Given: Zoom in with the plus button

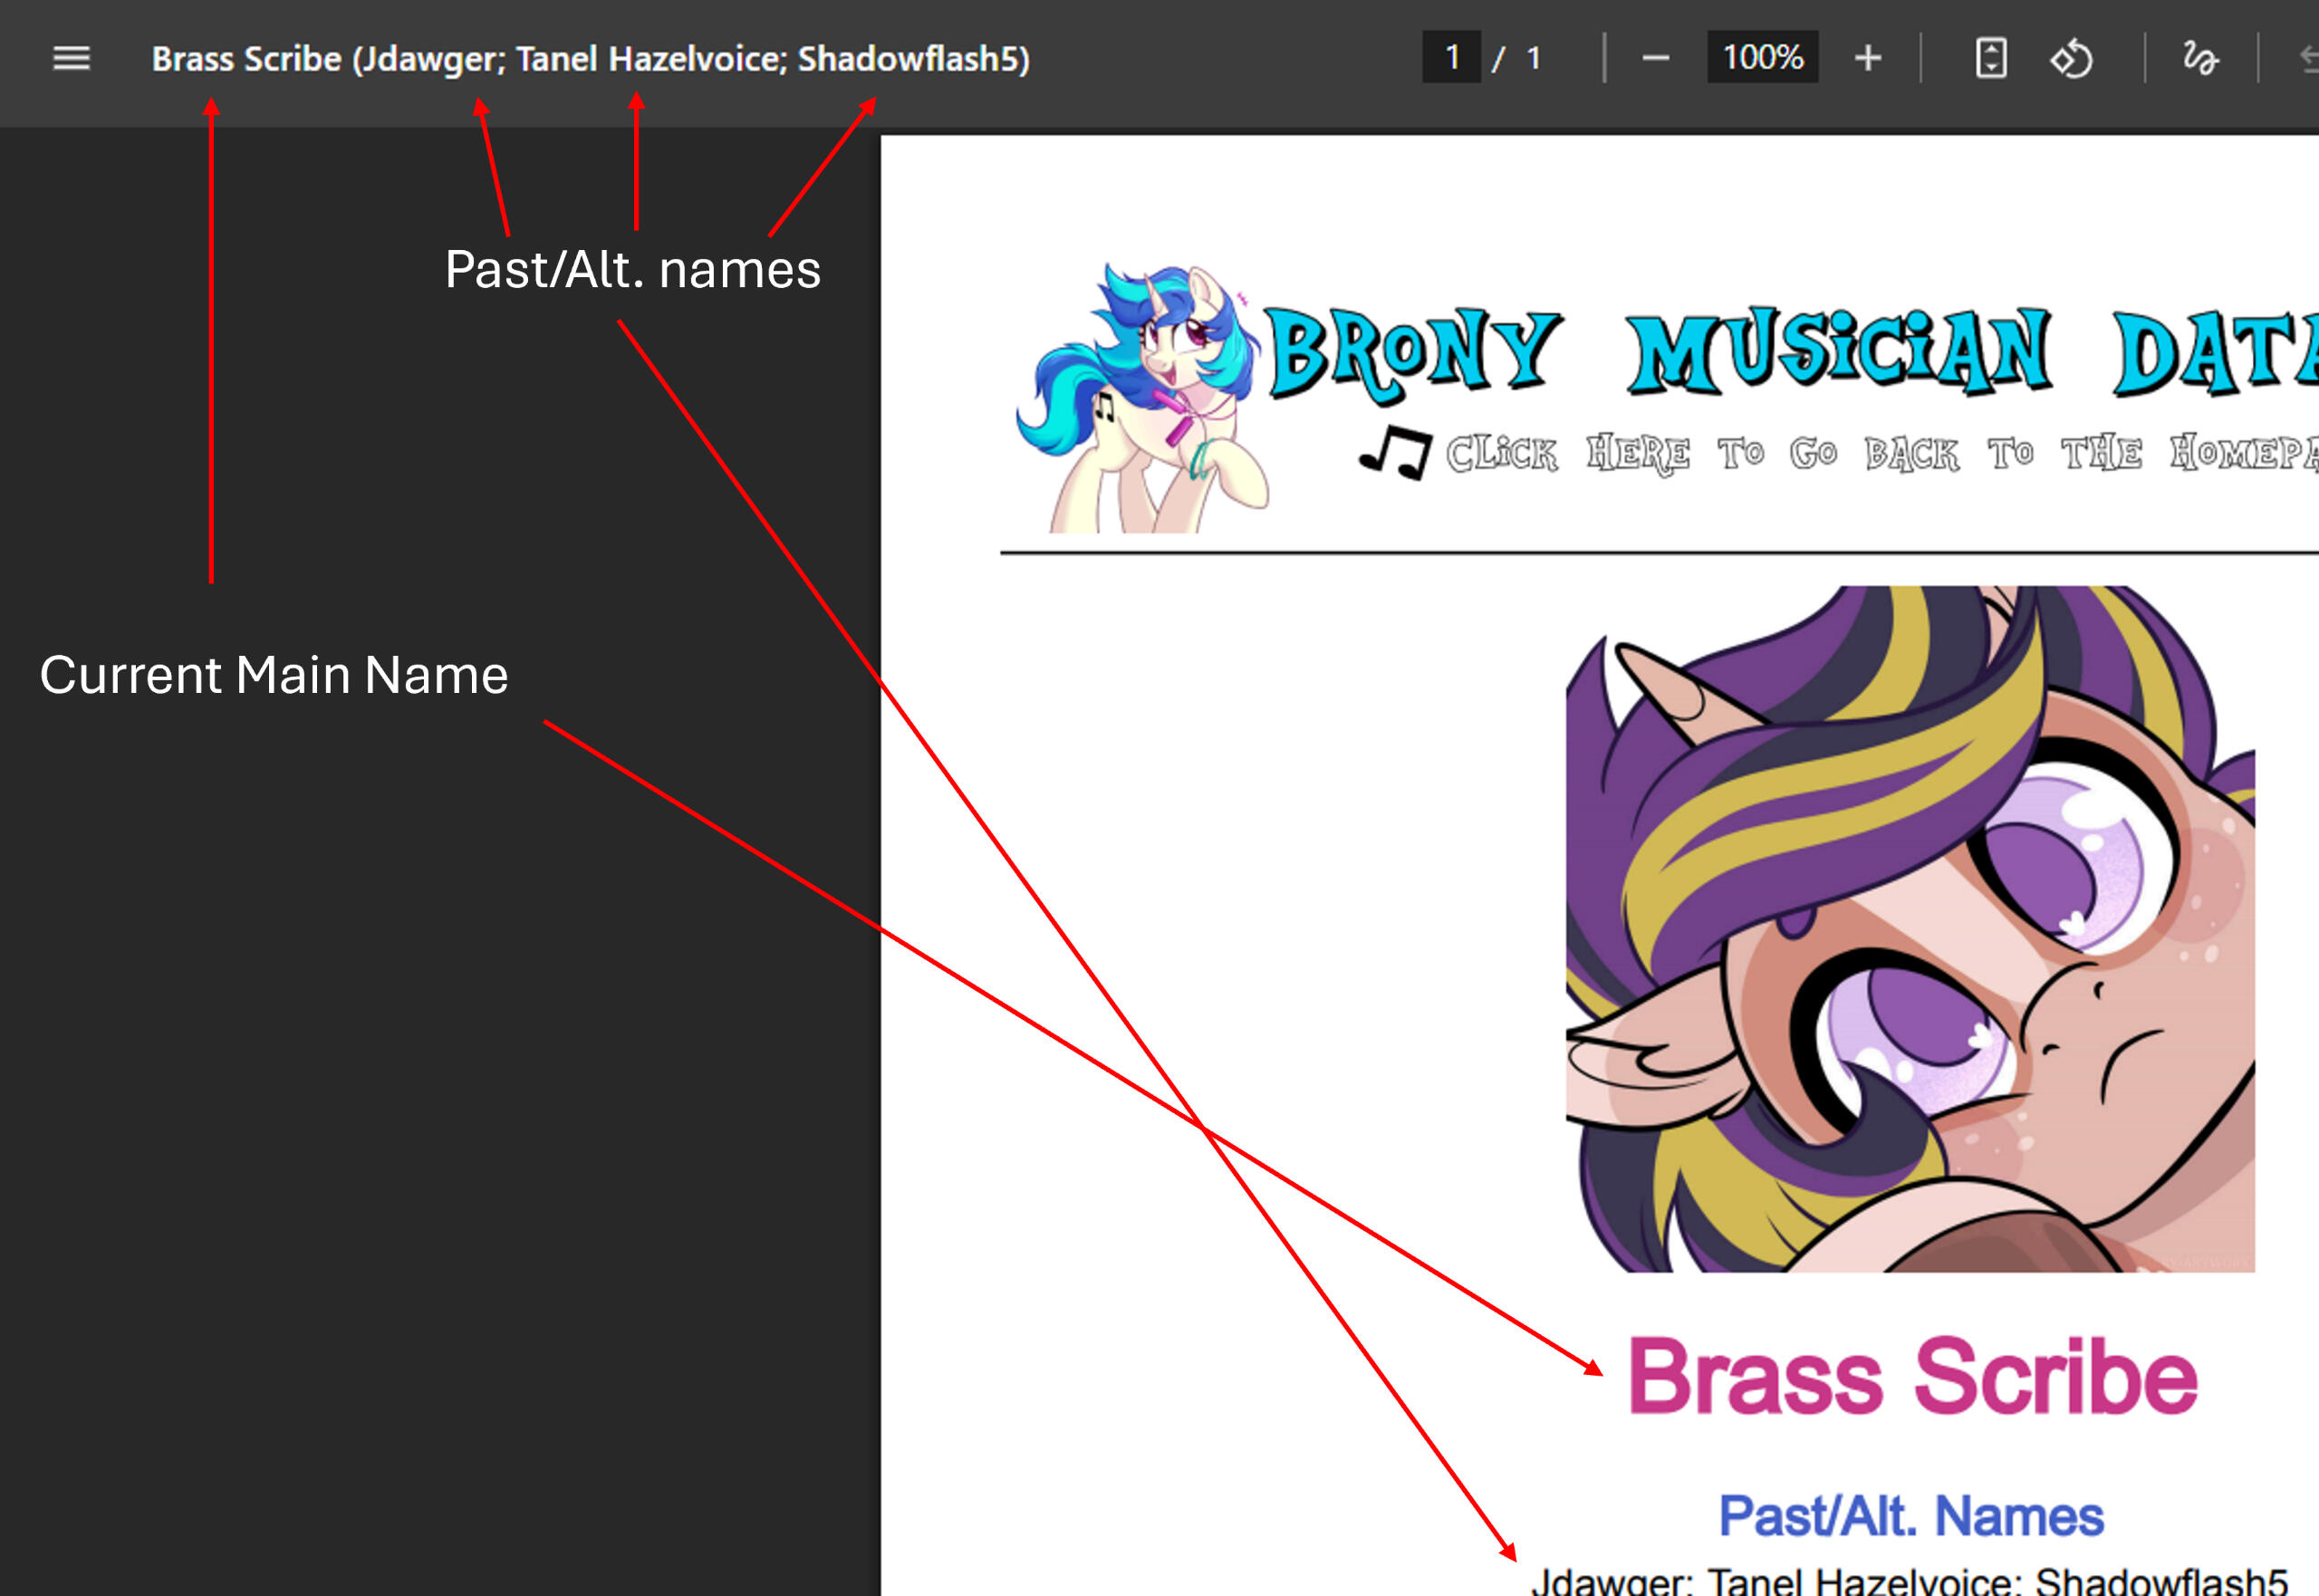Looking at the screenshot, I should [x=1867, y=58].
